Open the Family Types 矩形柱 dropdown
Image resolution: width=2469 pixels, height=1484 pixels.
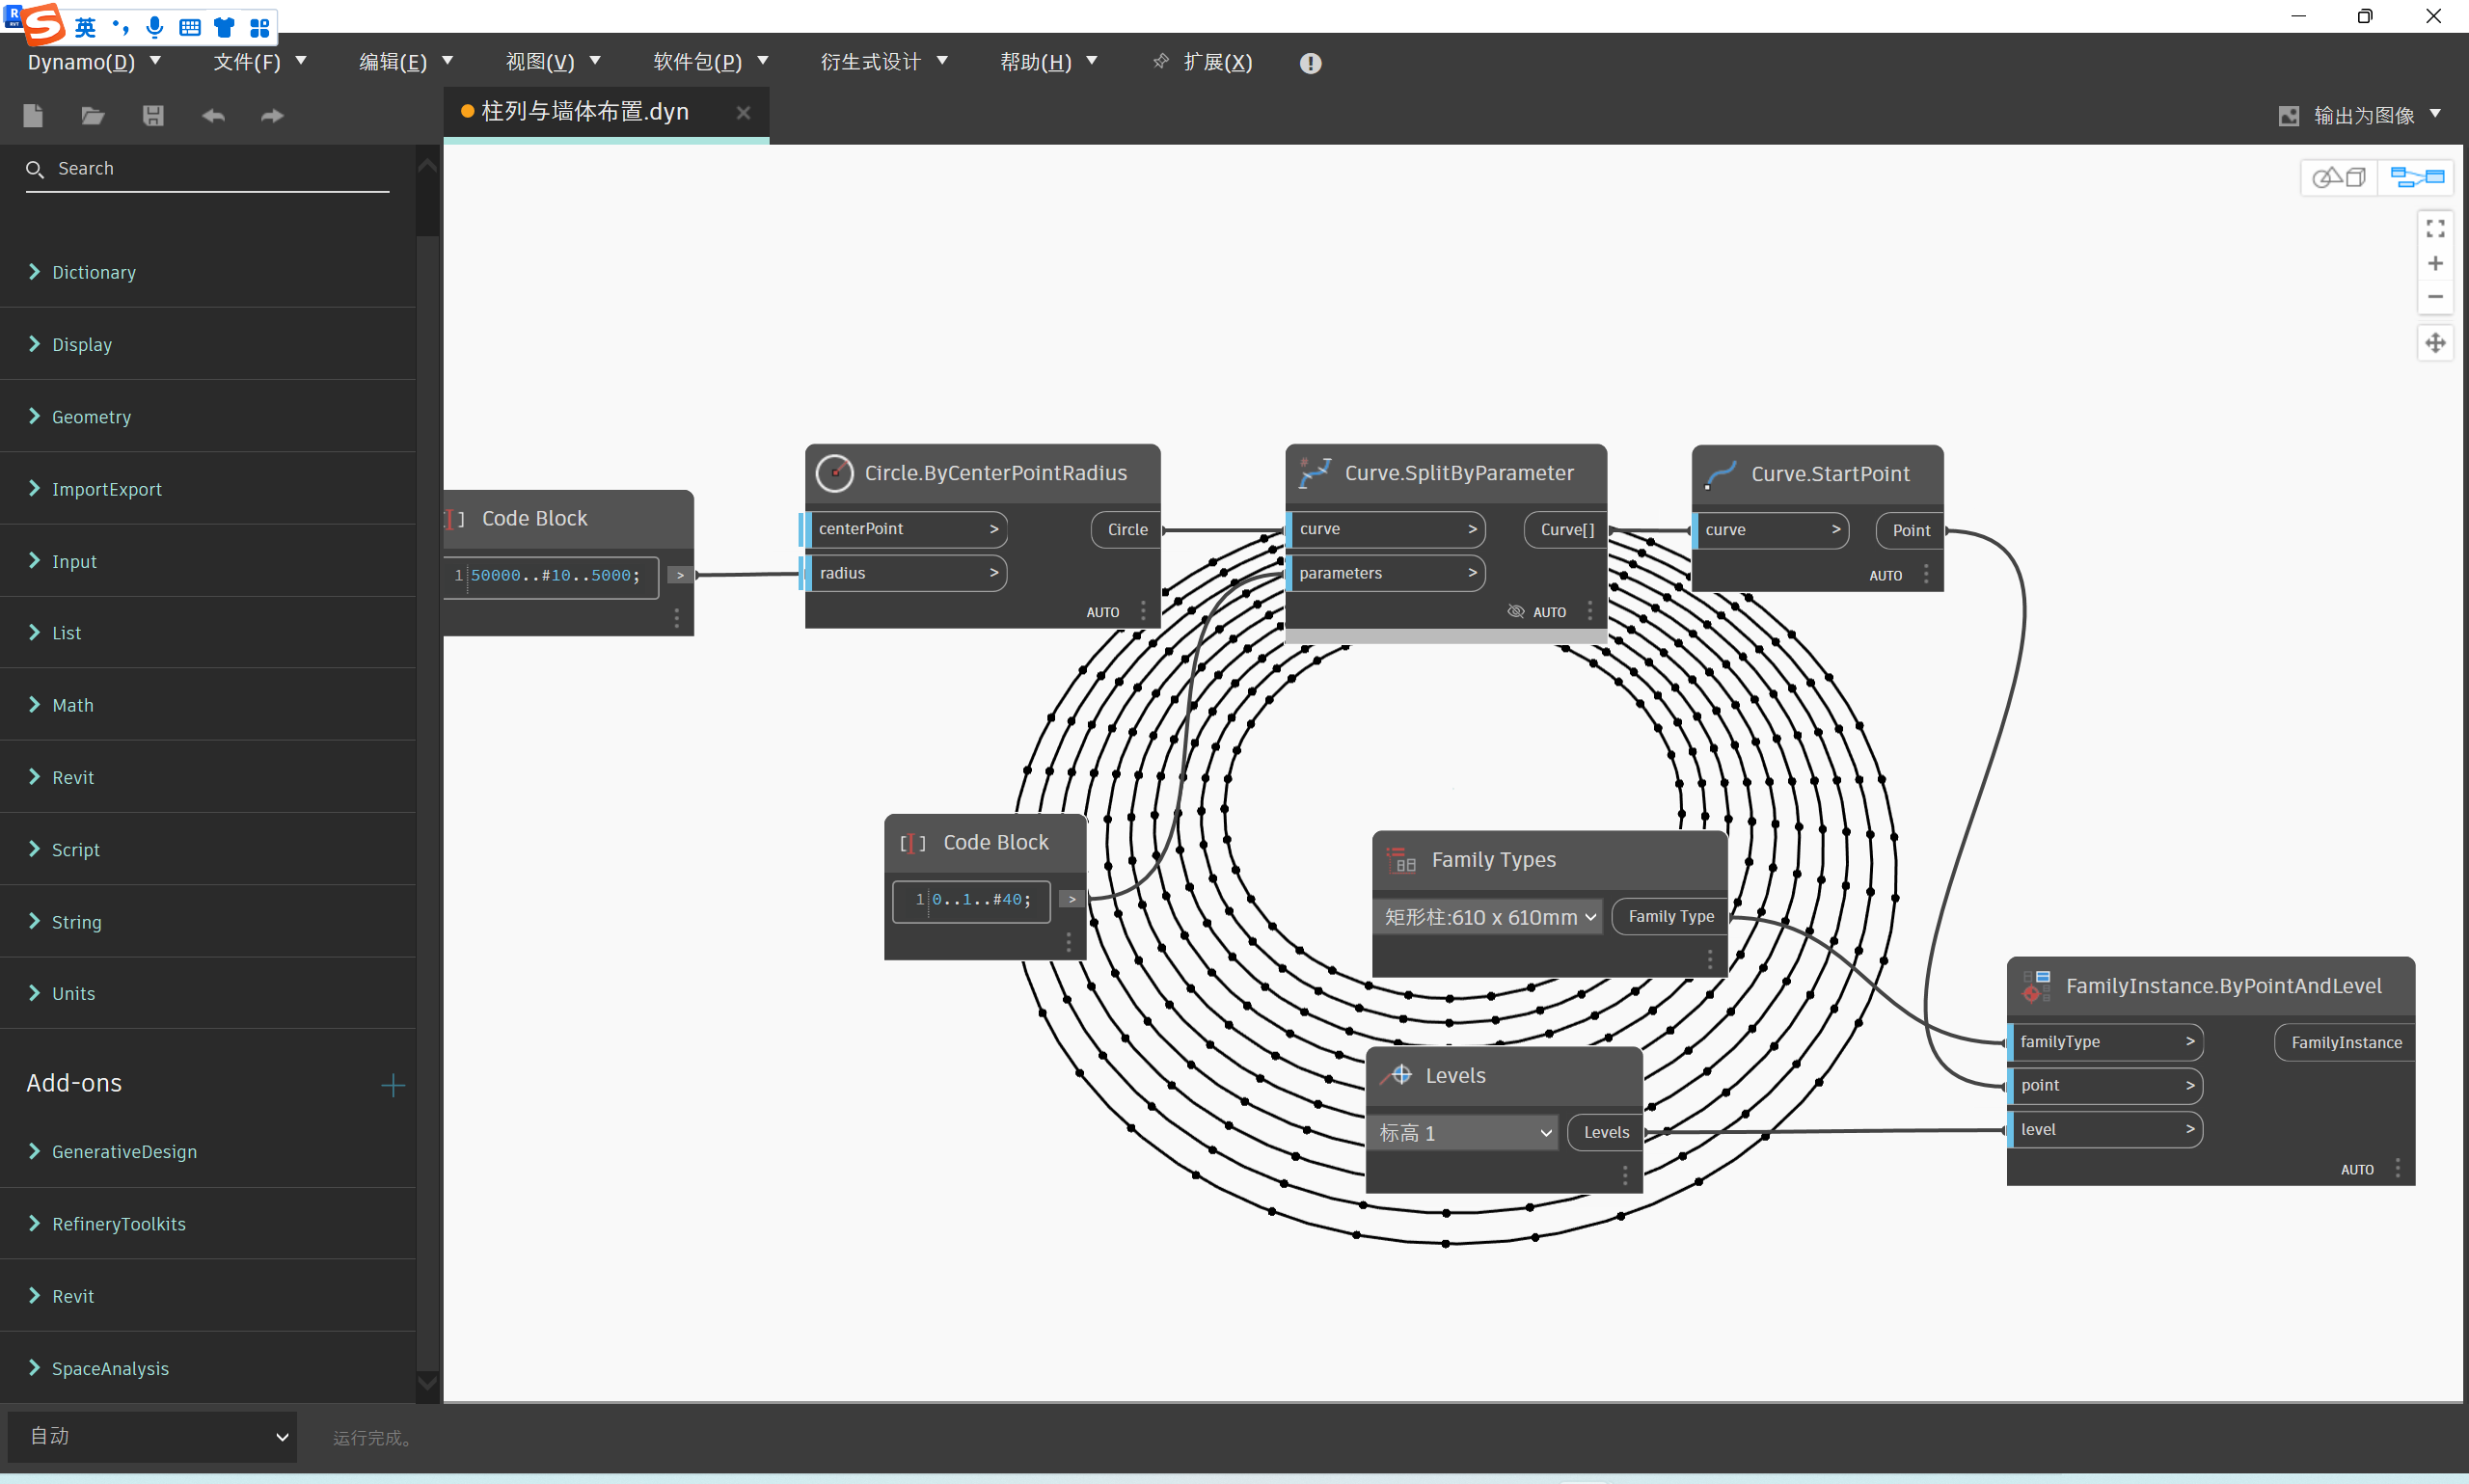pos(1488,917)
